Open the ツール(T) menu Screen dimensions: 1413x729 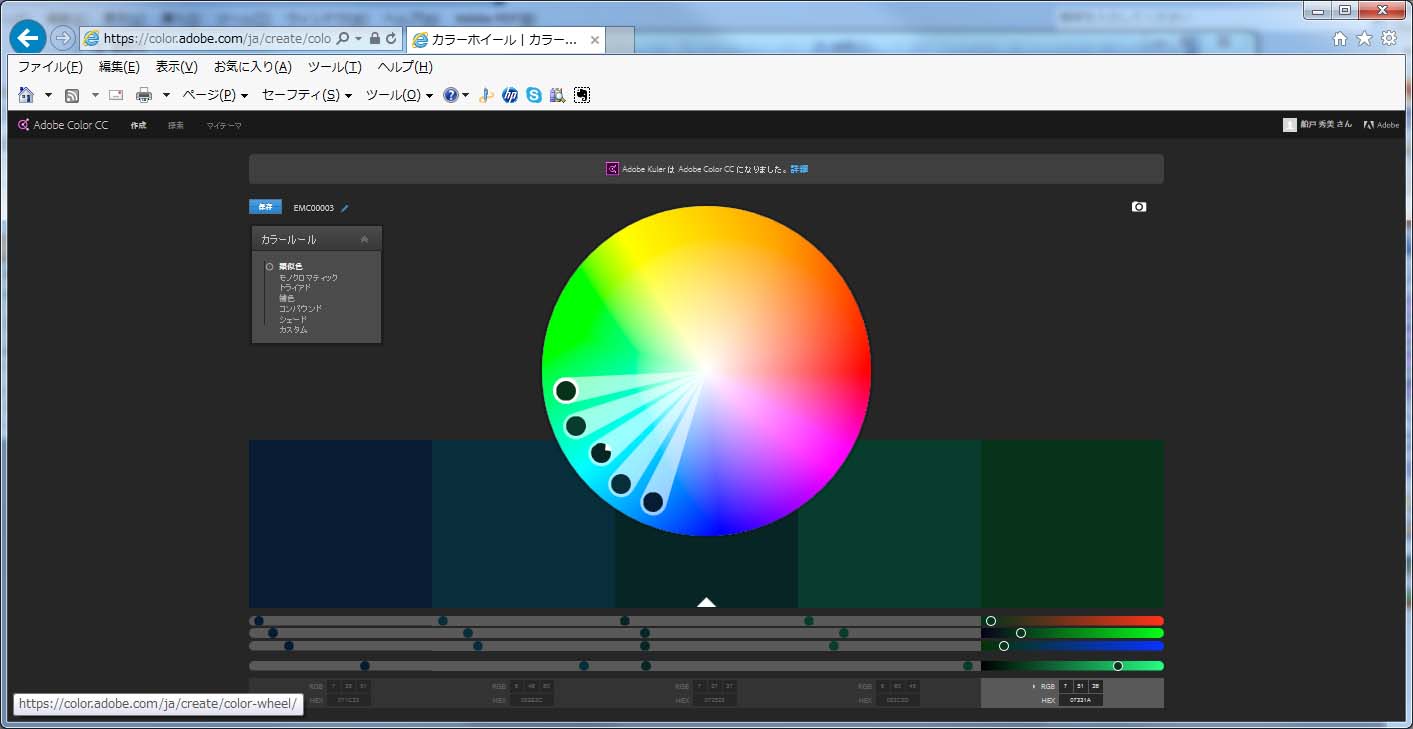point(334,67)
